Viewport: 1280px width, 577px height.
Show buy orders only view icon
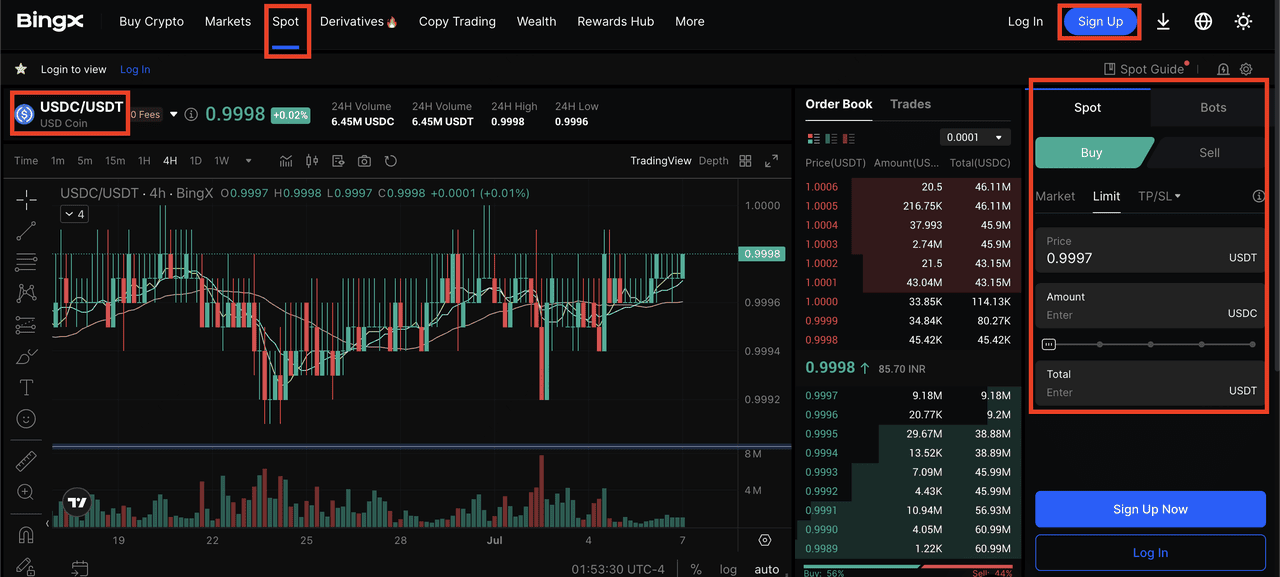[x=833, y=137]
